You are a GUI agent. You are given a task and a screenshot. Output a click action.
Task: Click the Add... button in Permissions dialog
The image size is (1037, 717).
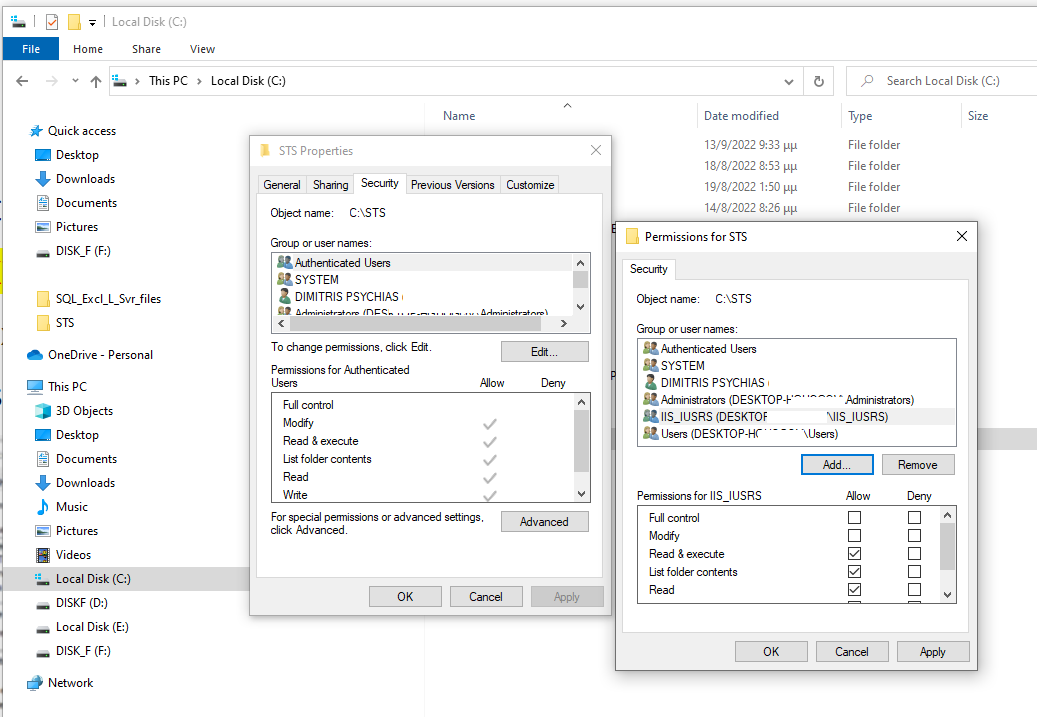point(837,465)
